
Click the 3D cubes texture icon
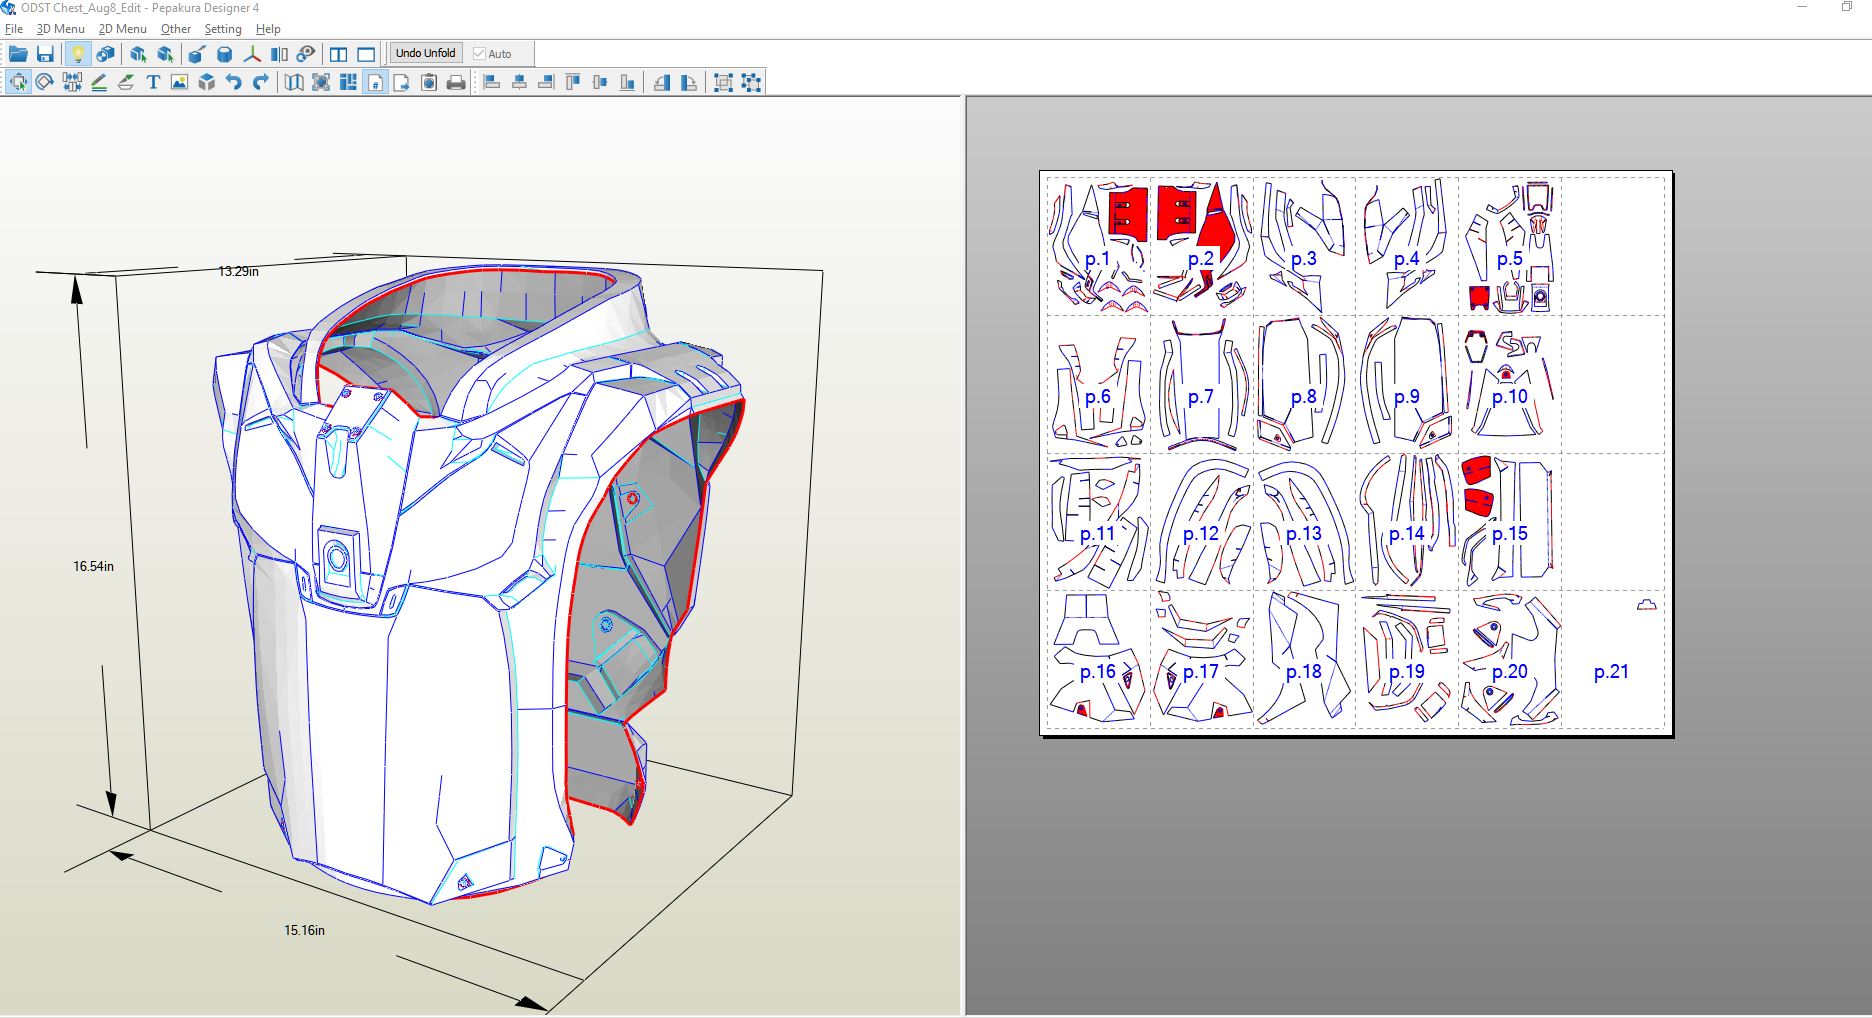click(105, 54)
